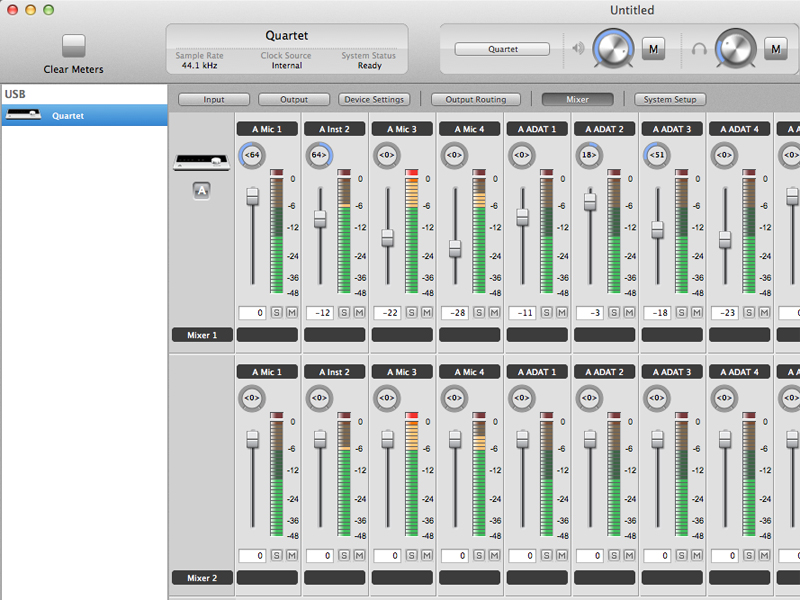Mute A ADAT 1 channel in Mixer 1

click(x=562, y=313)
